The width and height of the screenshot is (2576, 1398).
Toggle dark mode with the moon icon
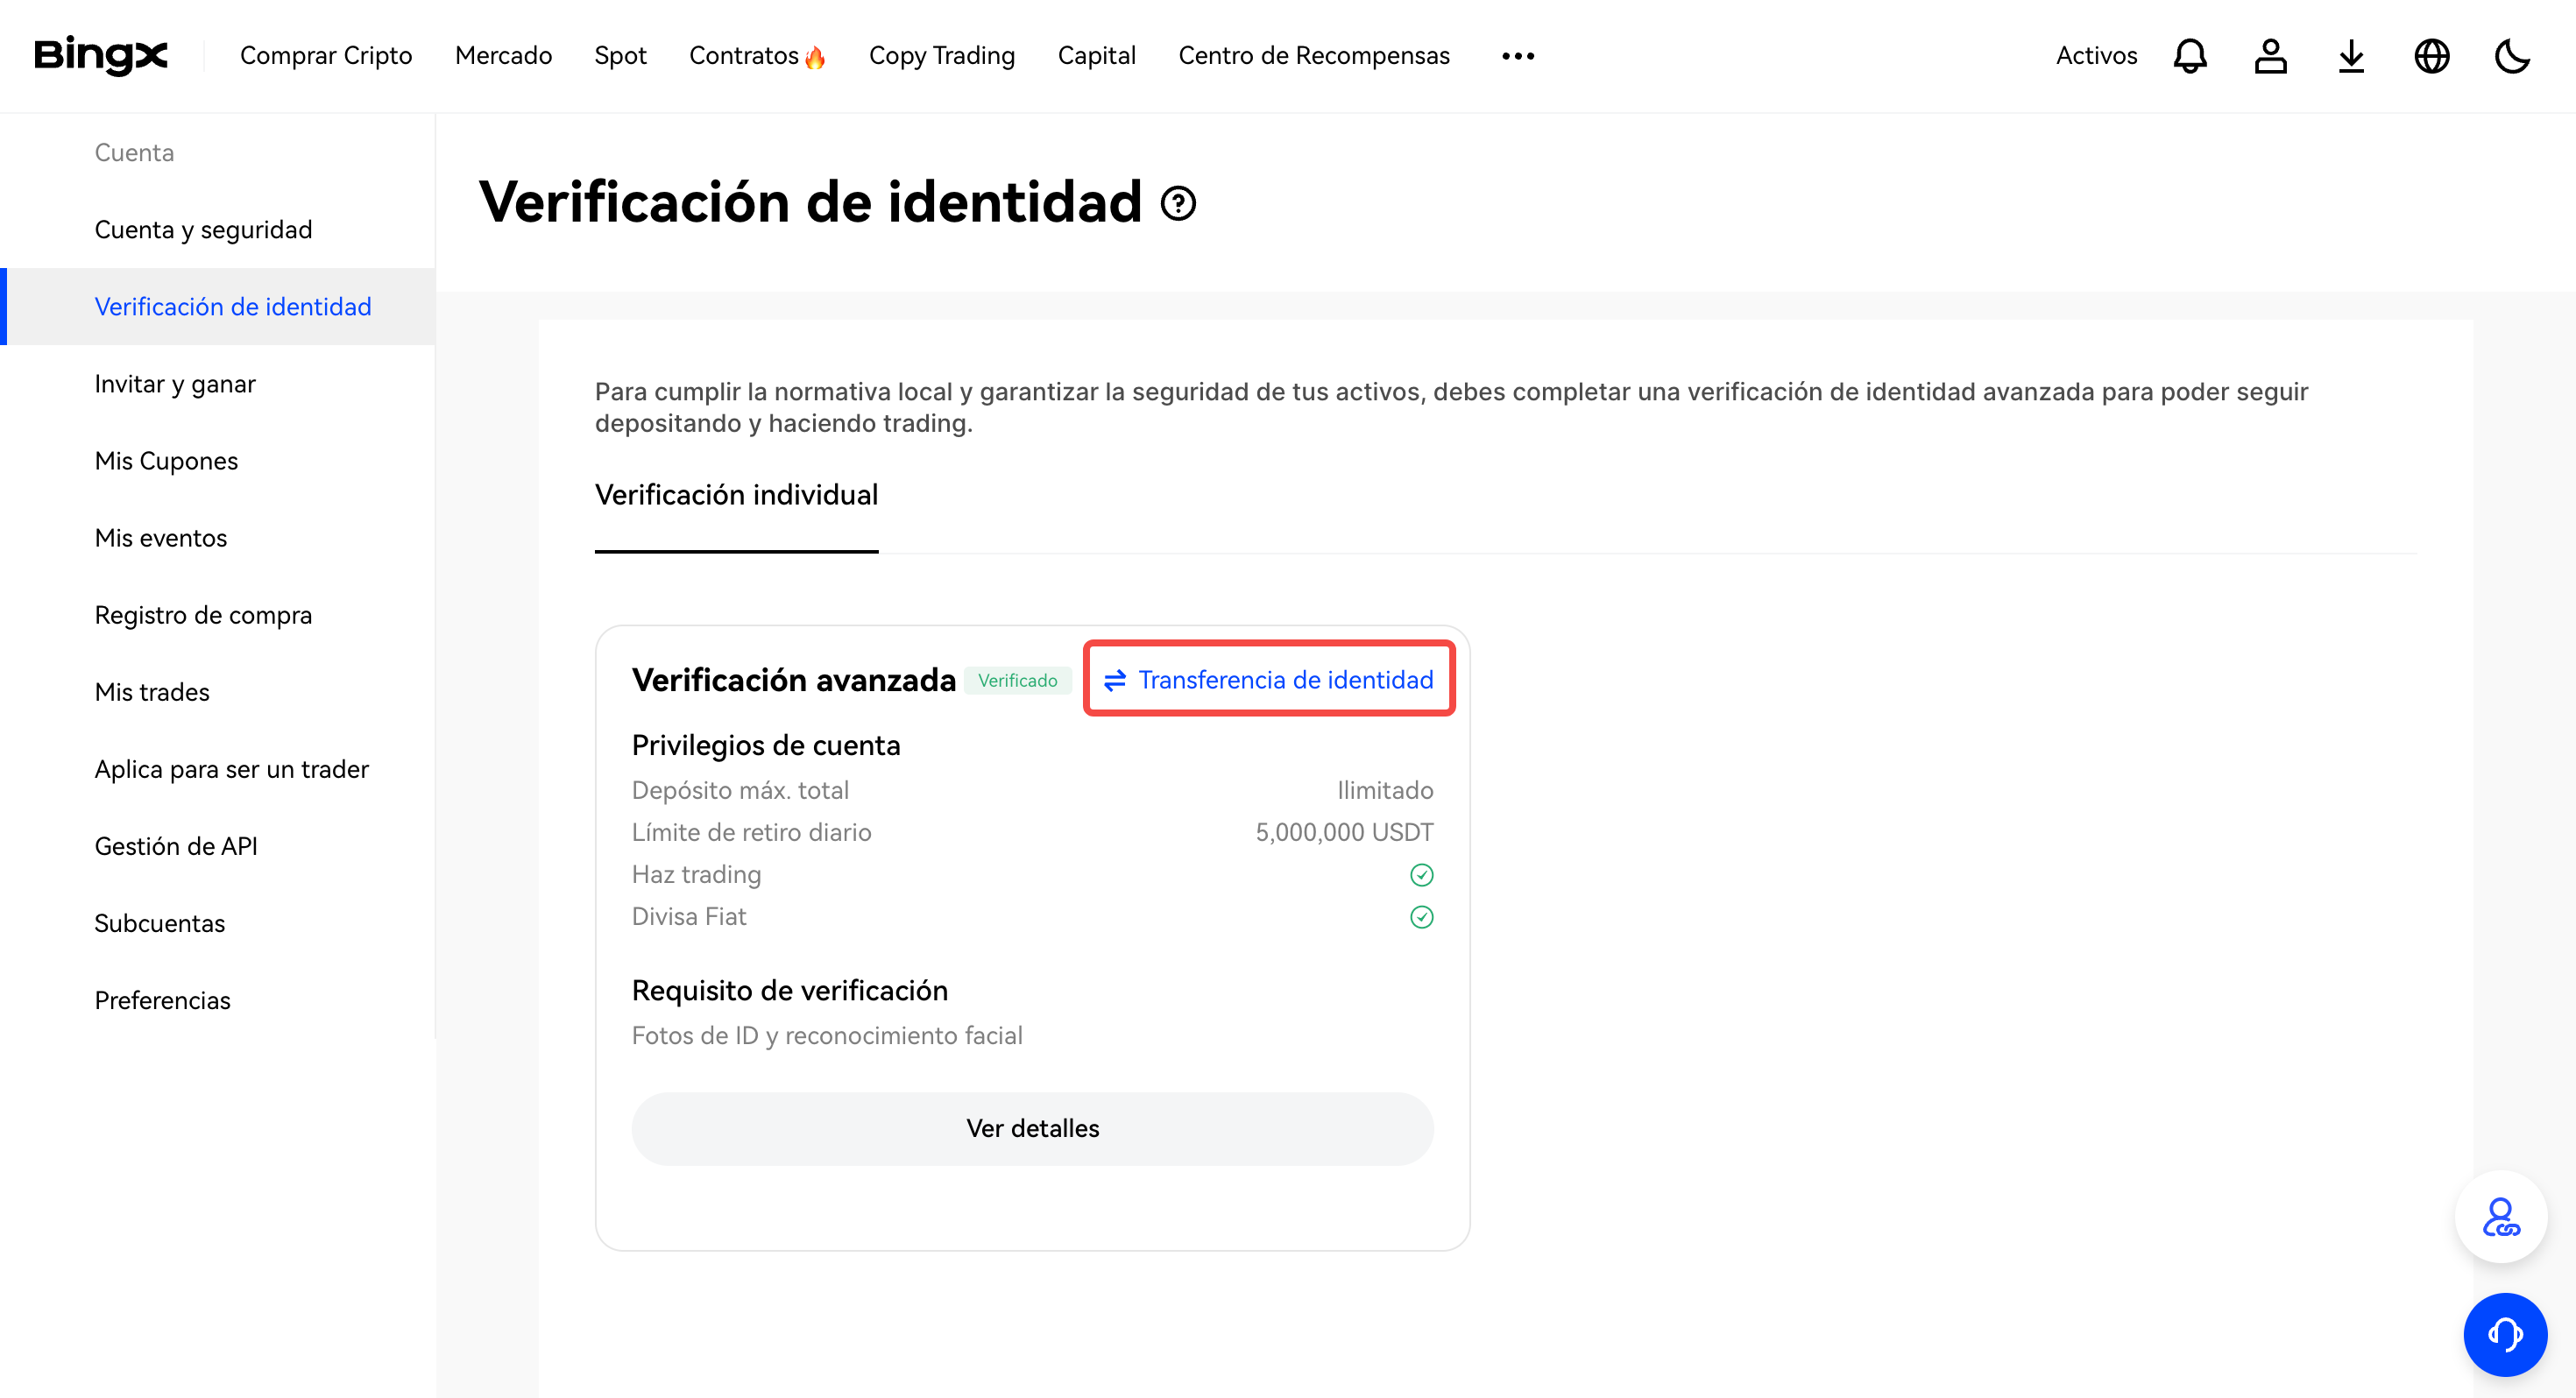2513,56
